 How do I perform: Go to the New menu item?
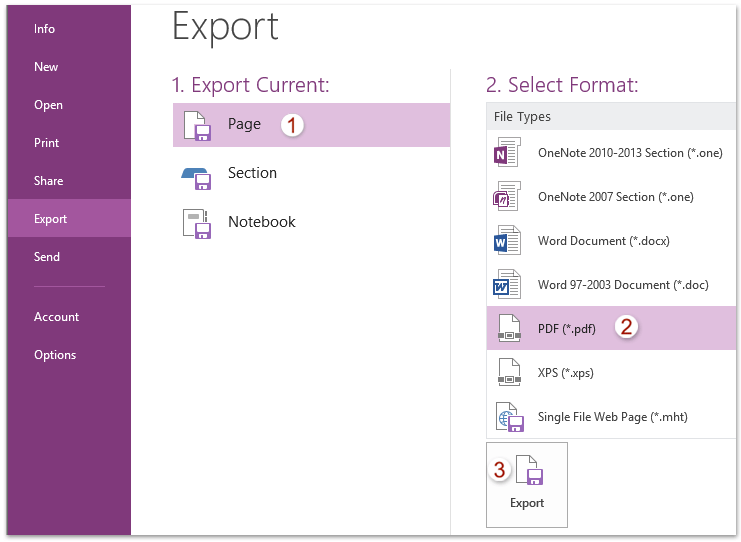[x=46, y=67]
